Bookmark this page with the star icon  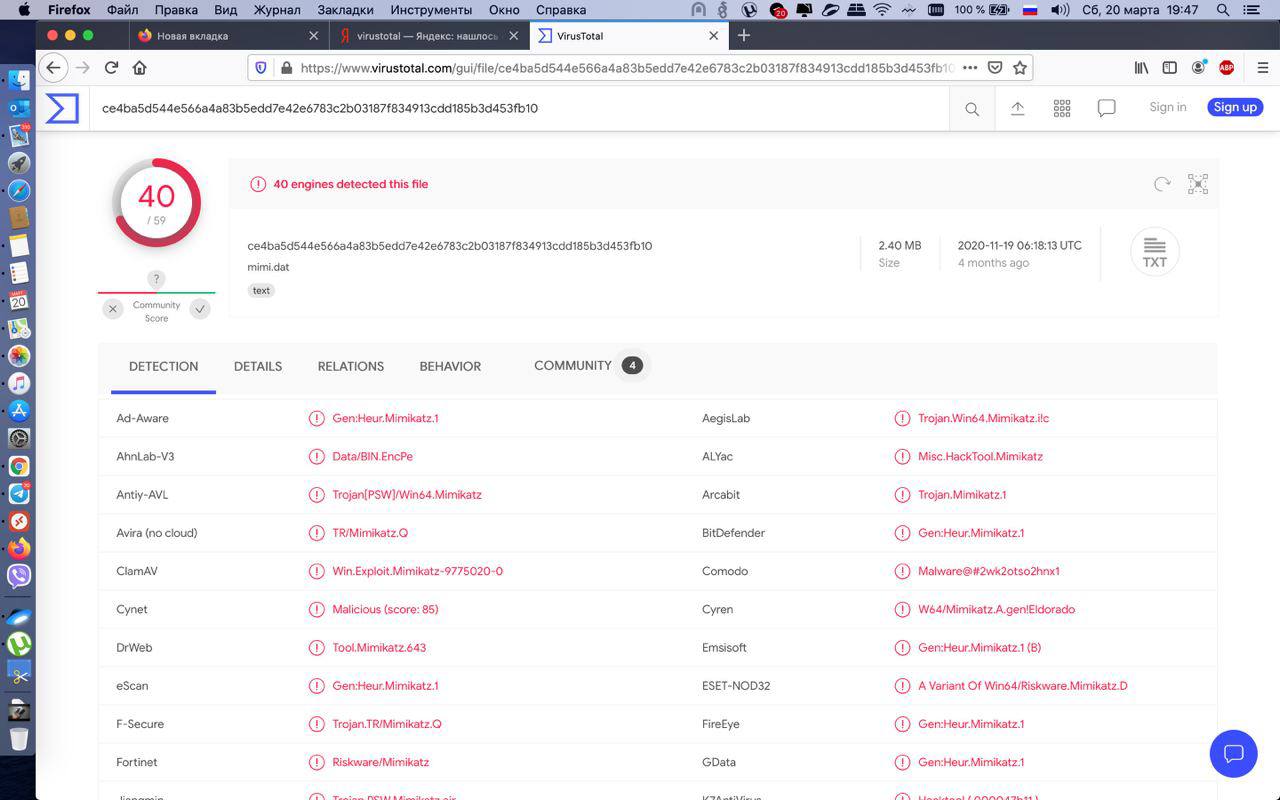[1020, 68]
